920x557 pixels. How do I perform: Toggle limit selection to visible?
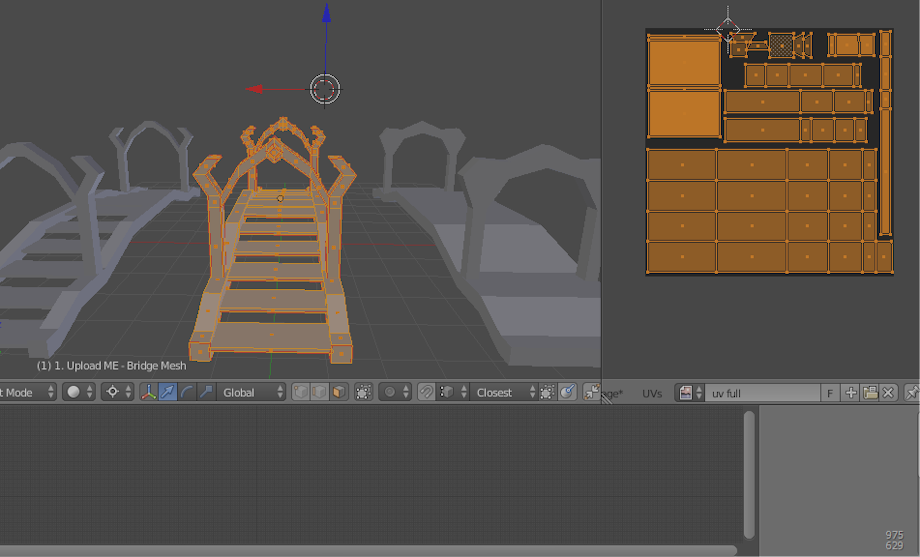coord(363,393)
